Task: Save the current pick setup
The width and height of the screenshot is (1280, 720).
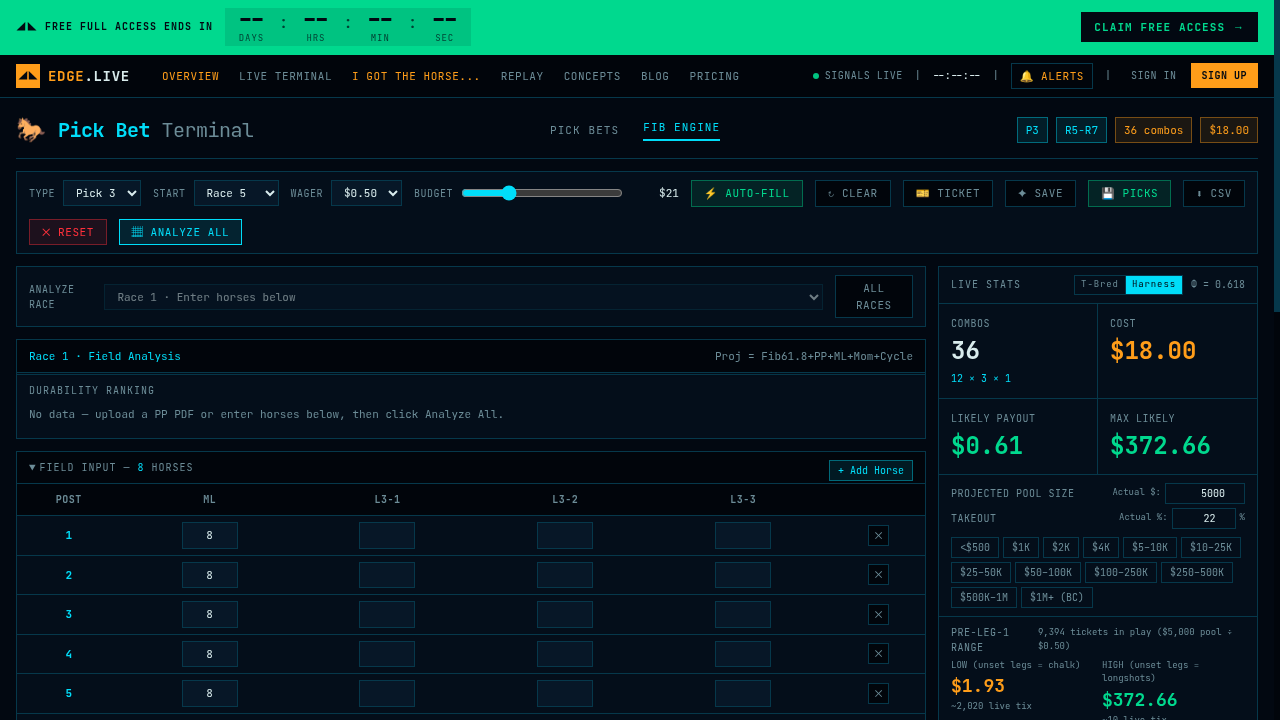Action: coord(1040,194)
